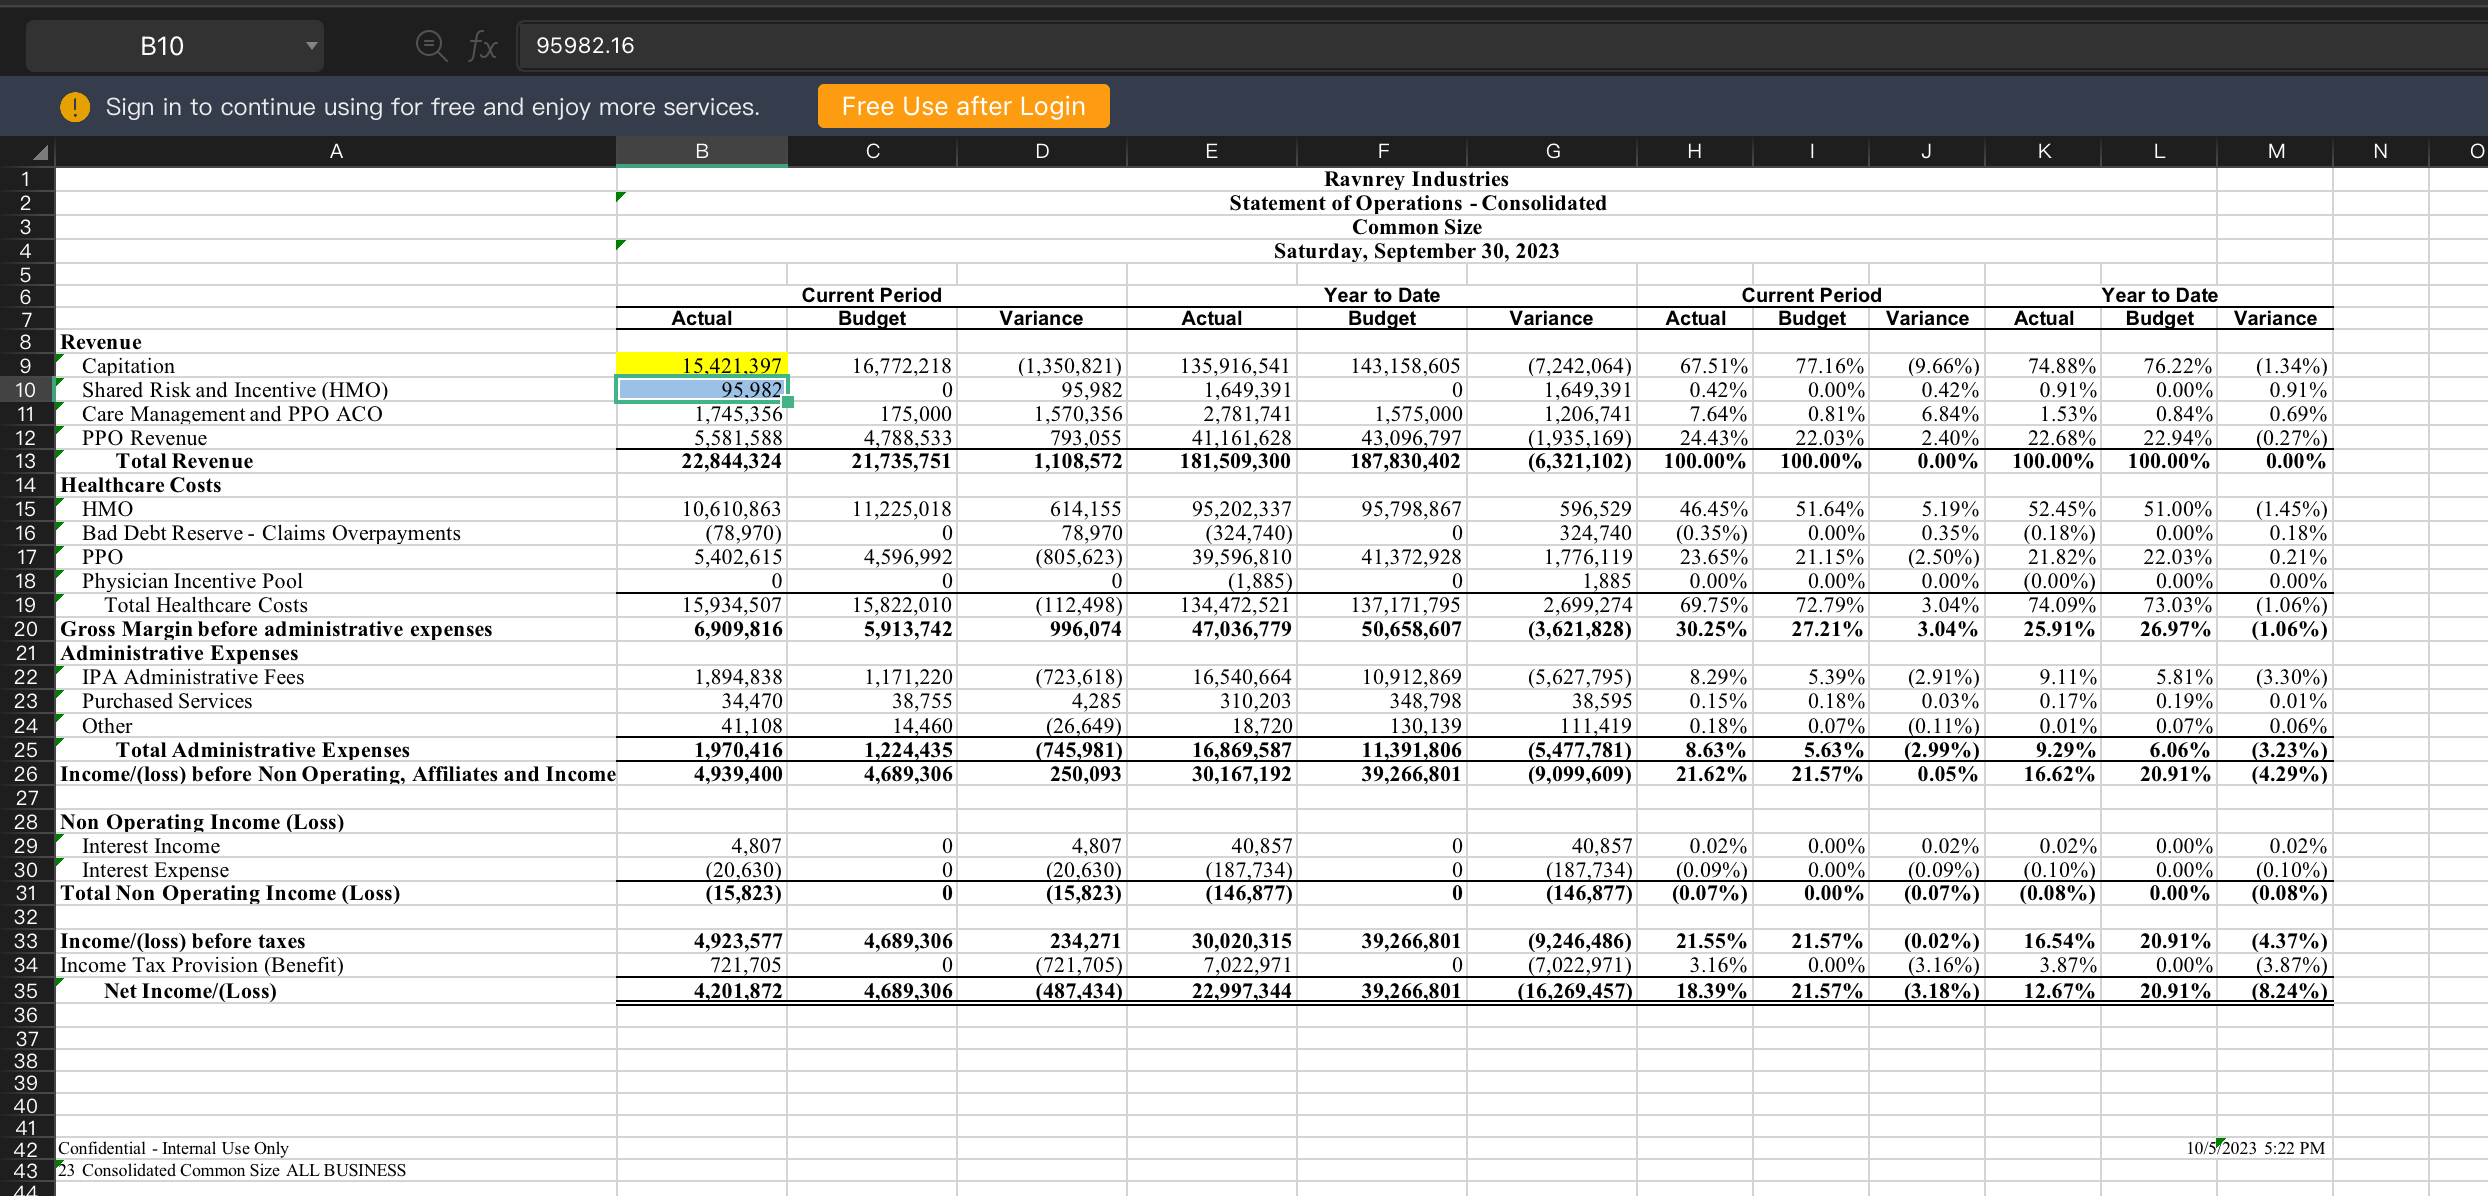Select the column B header
Image resolution: width=2488 pixels, height=1196 pixels.
click(x=701, y=151)
